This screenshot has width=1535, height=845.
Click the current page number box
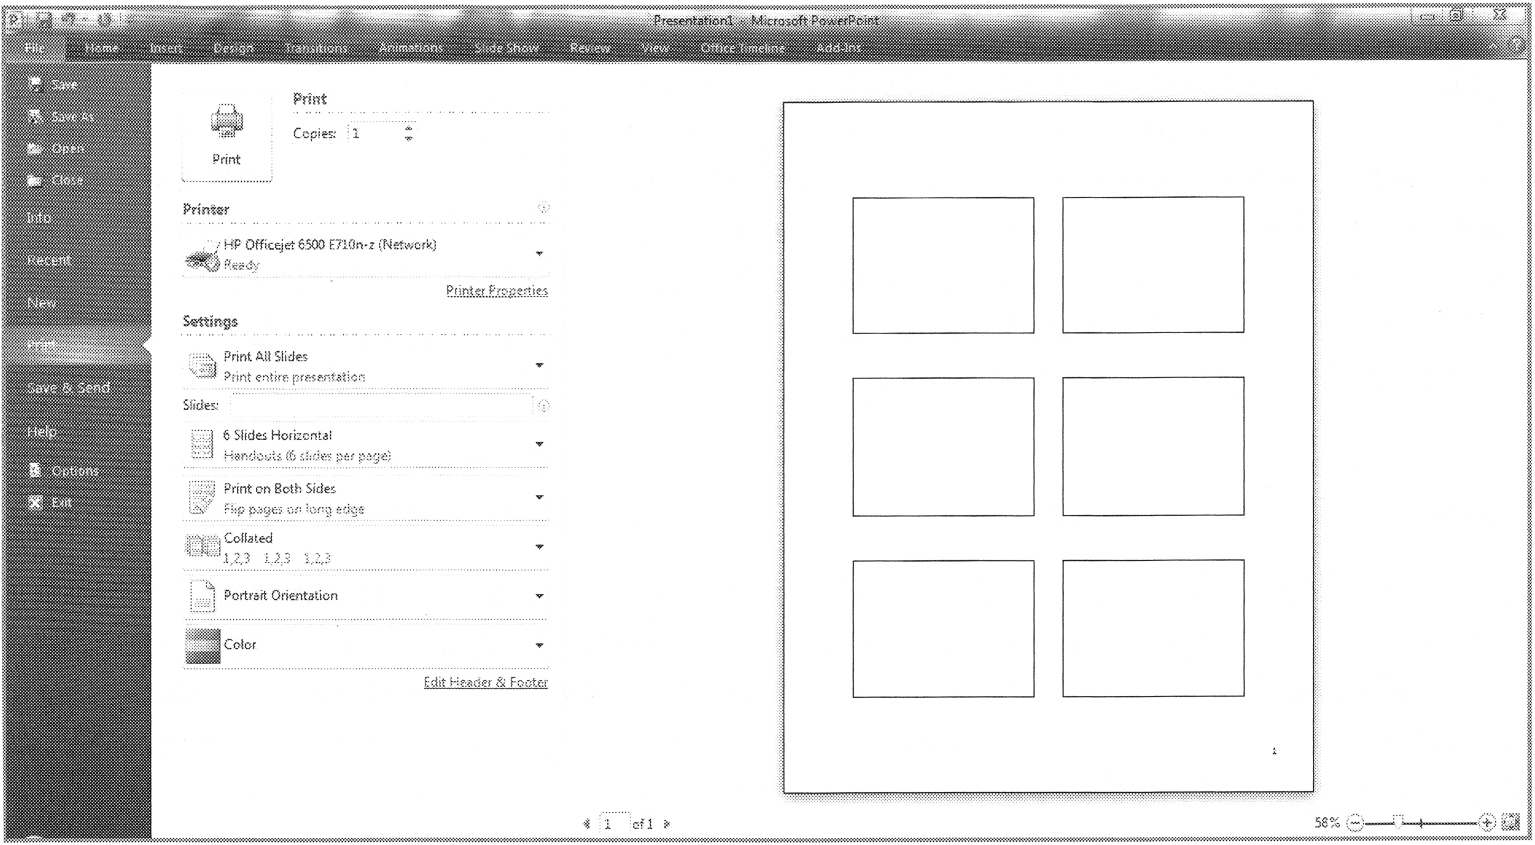[615, 823]
